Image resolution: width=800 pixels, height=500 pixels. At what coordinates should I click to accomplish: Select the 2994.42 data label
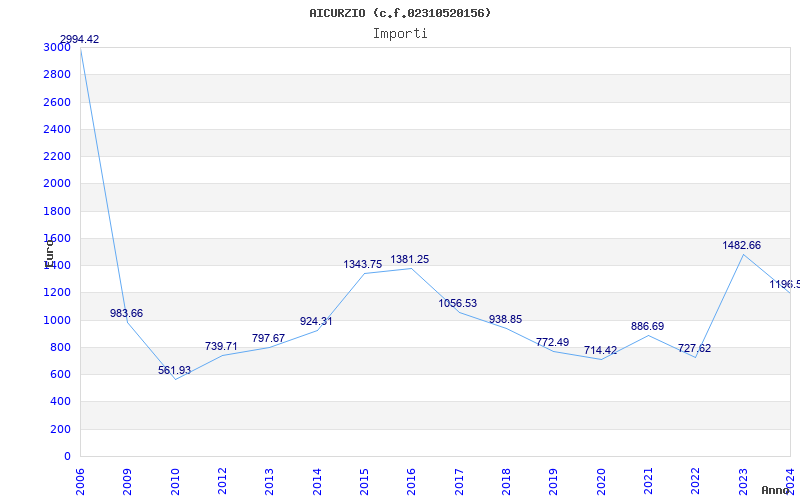click(80, 39)
